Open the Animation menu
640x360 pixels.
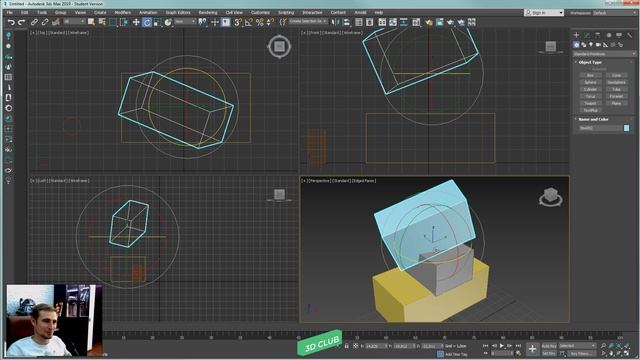point(148,13)
